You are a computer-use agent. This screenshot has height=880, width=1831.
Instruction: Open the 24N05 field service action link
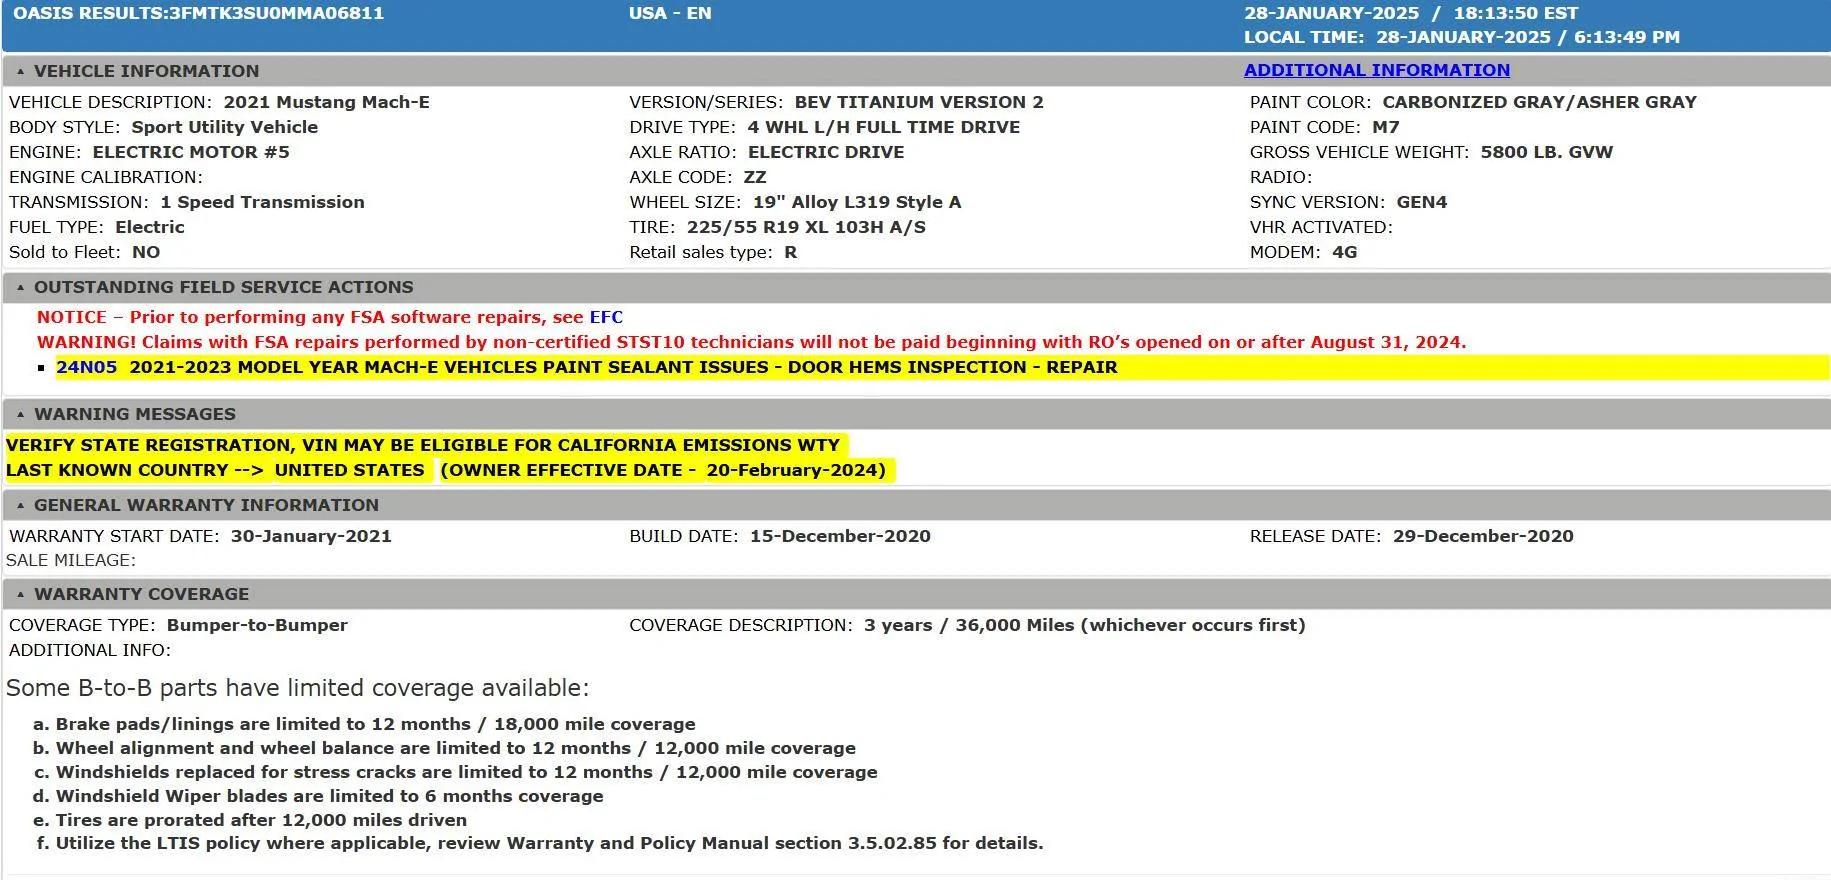point(86,367)
